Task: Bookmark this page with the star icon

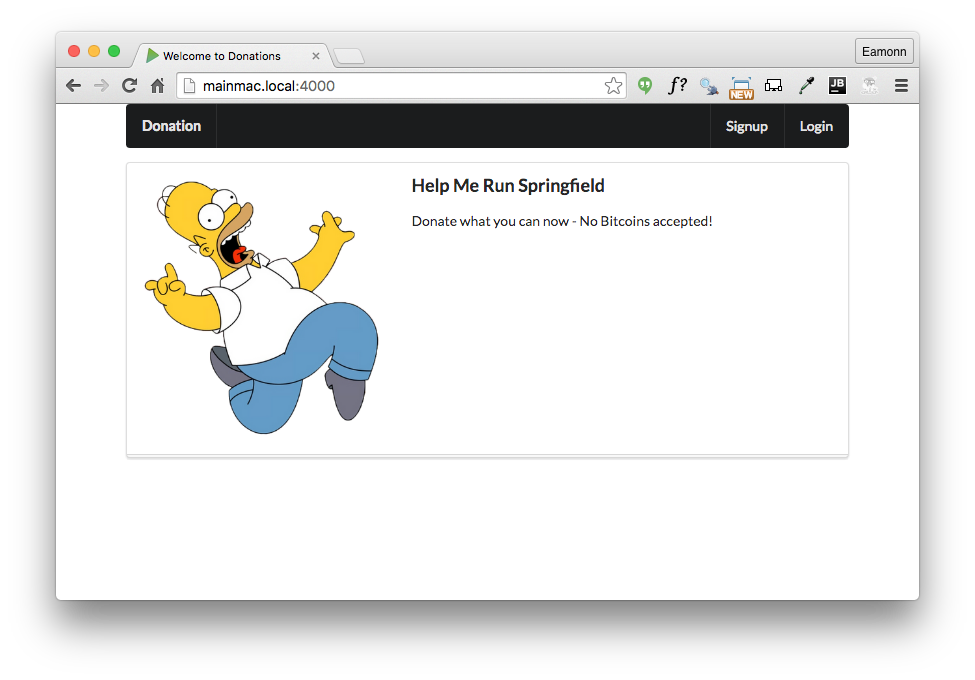Action: tap(613, 86)
